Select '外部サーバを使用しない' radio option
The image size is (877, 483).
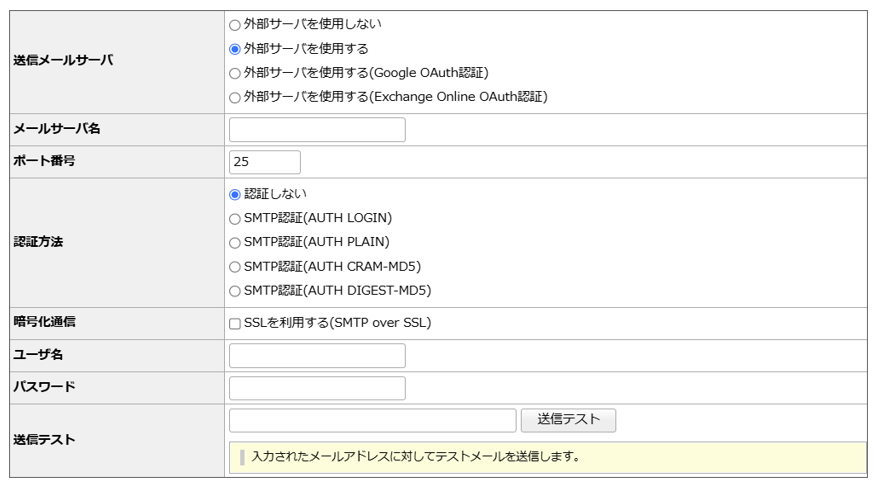(235, 23)
